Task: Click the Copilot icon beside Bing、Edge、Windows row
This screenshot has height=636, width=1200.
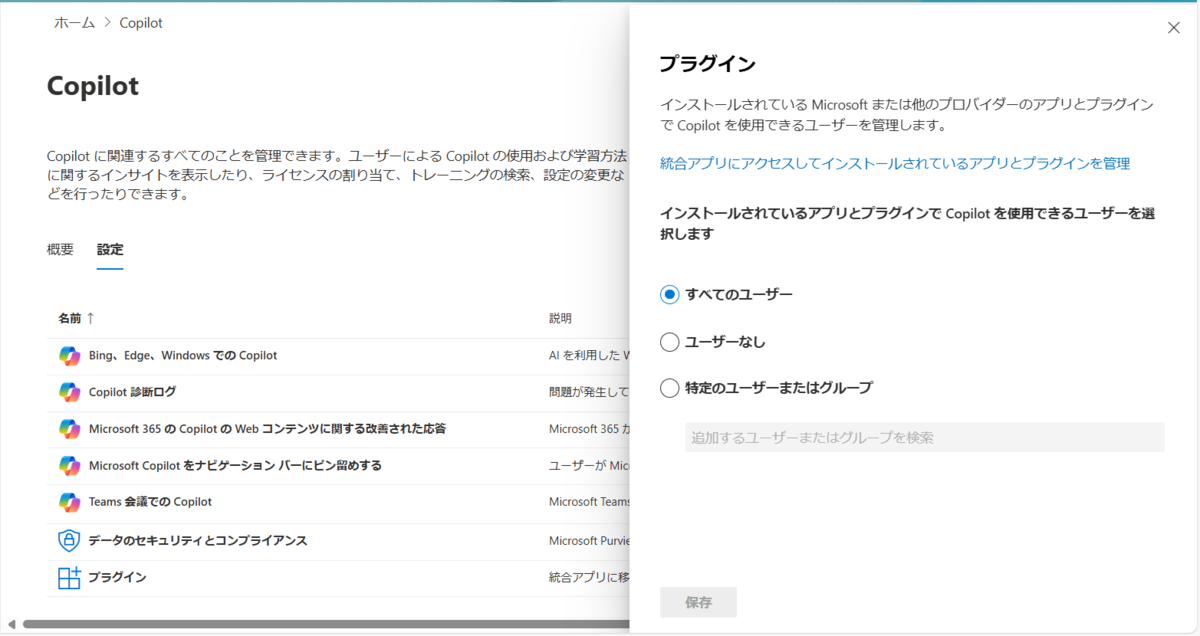Action: [x=69, y=355]
